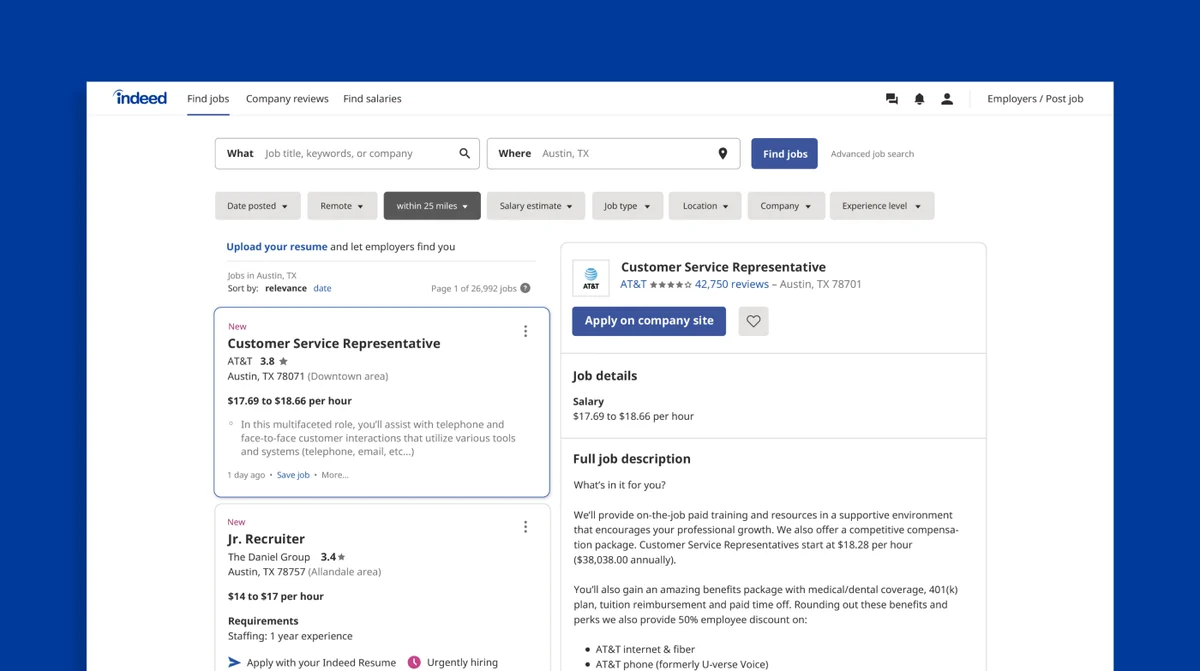
Task: Click Upload your resume link
Action: point(277,247)
